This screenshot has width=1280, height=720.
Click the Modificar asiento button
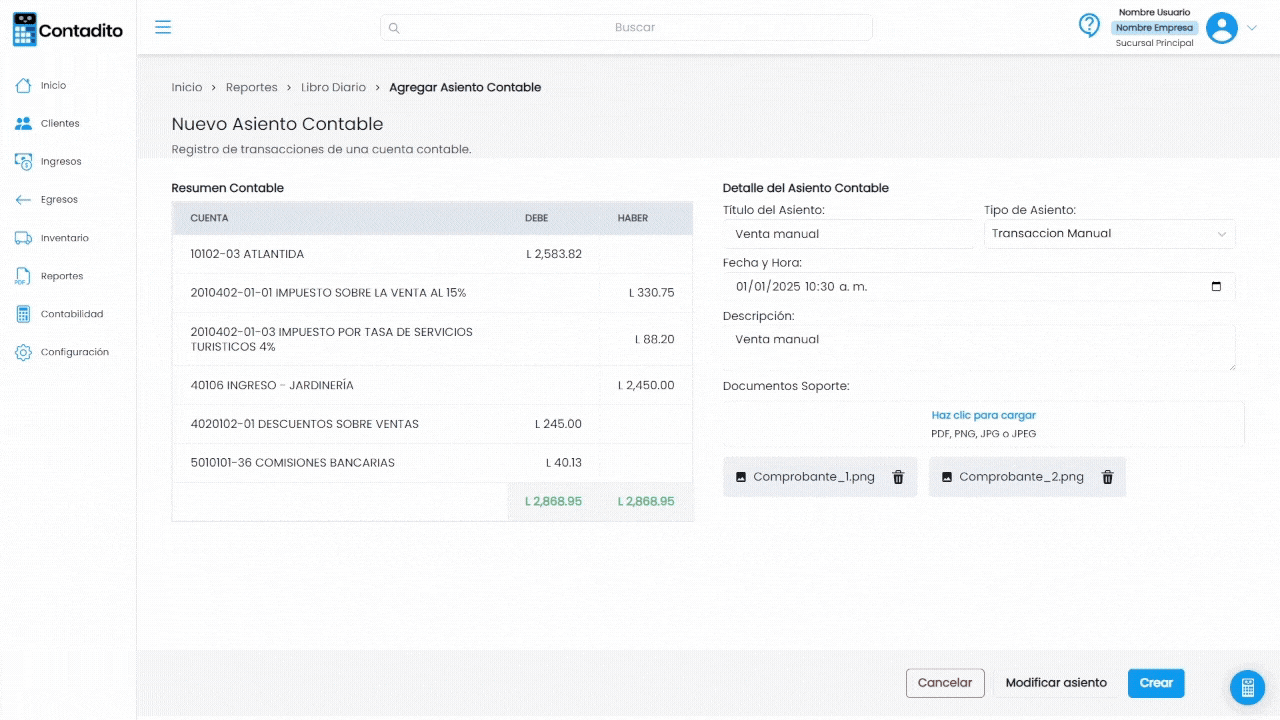(x=1056, y=683)
